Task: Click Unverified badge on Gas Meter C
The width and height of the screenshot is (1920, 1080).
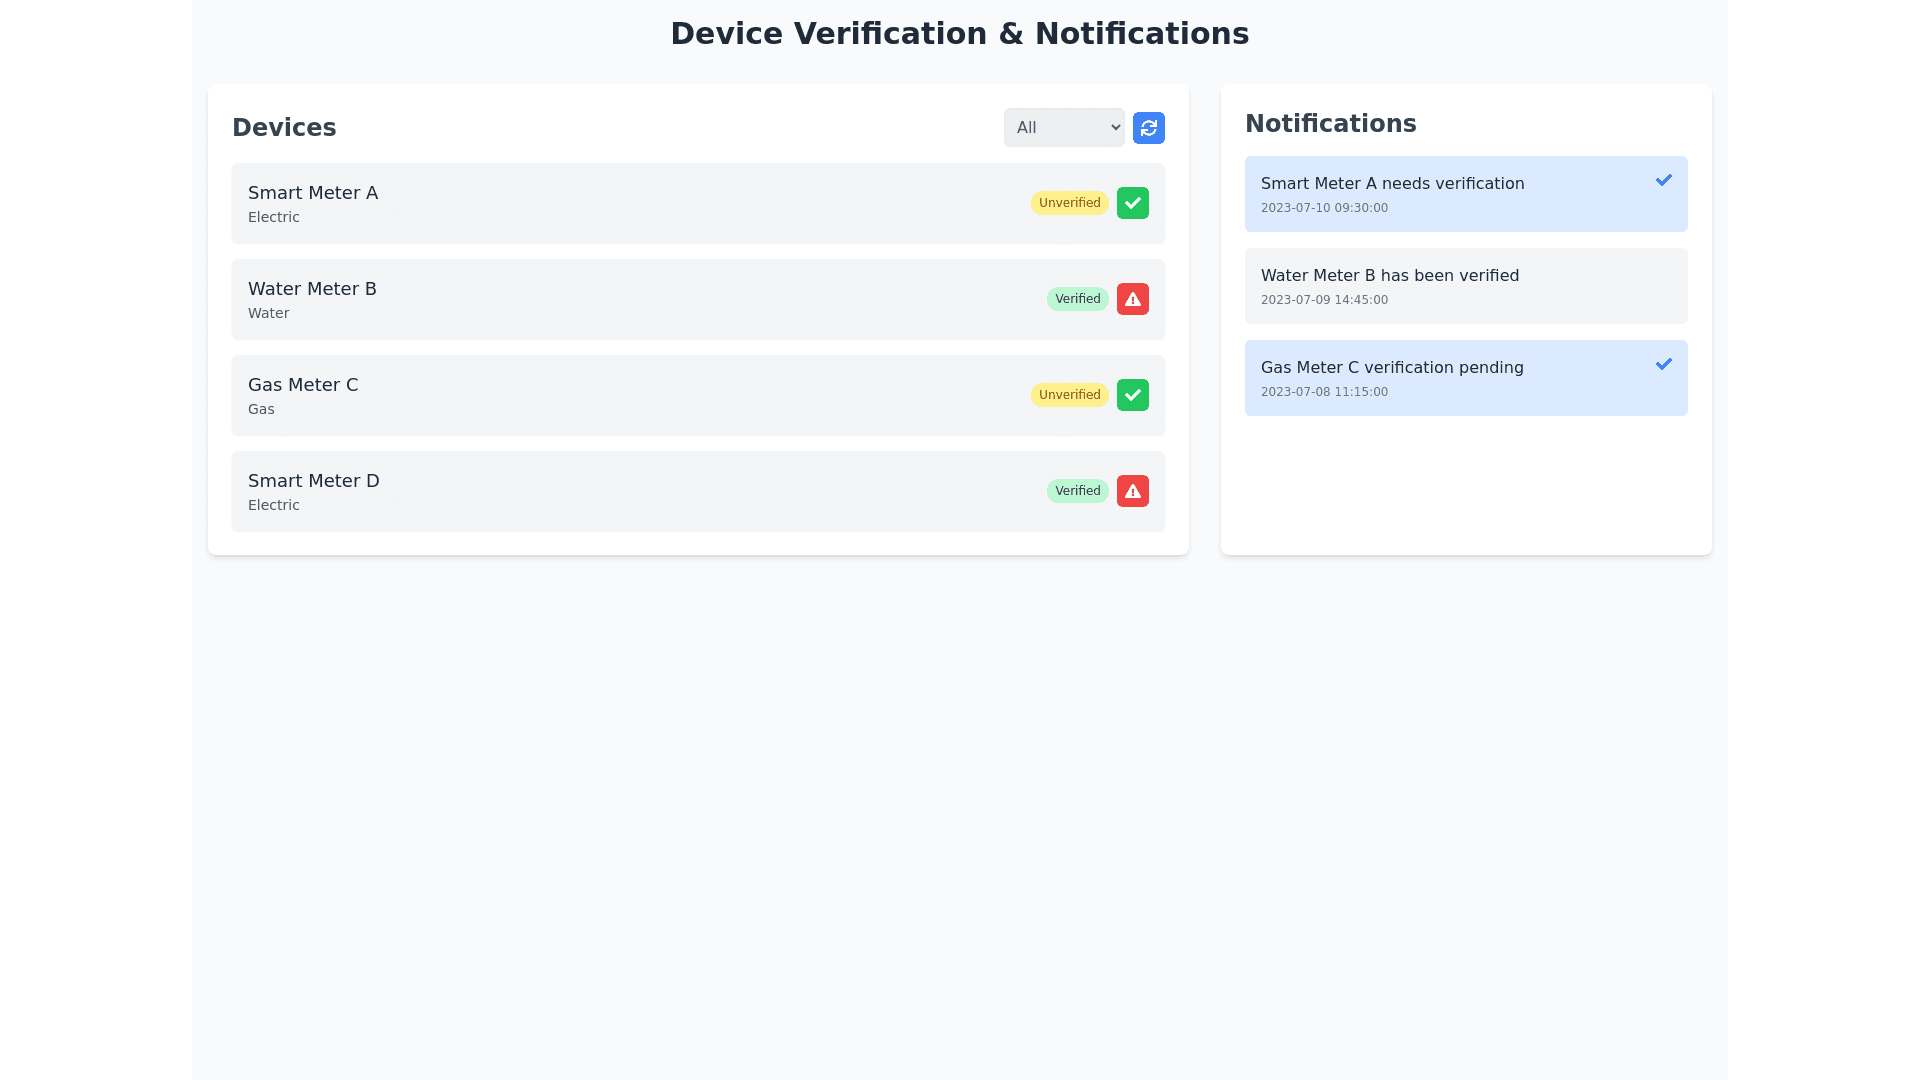Action: [x=1069, y=395]
